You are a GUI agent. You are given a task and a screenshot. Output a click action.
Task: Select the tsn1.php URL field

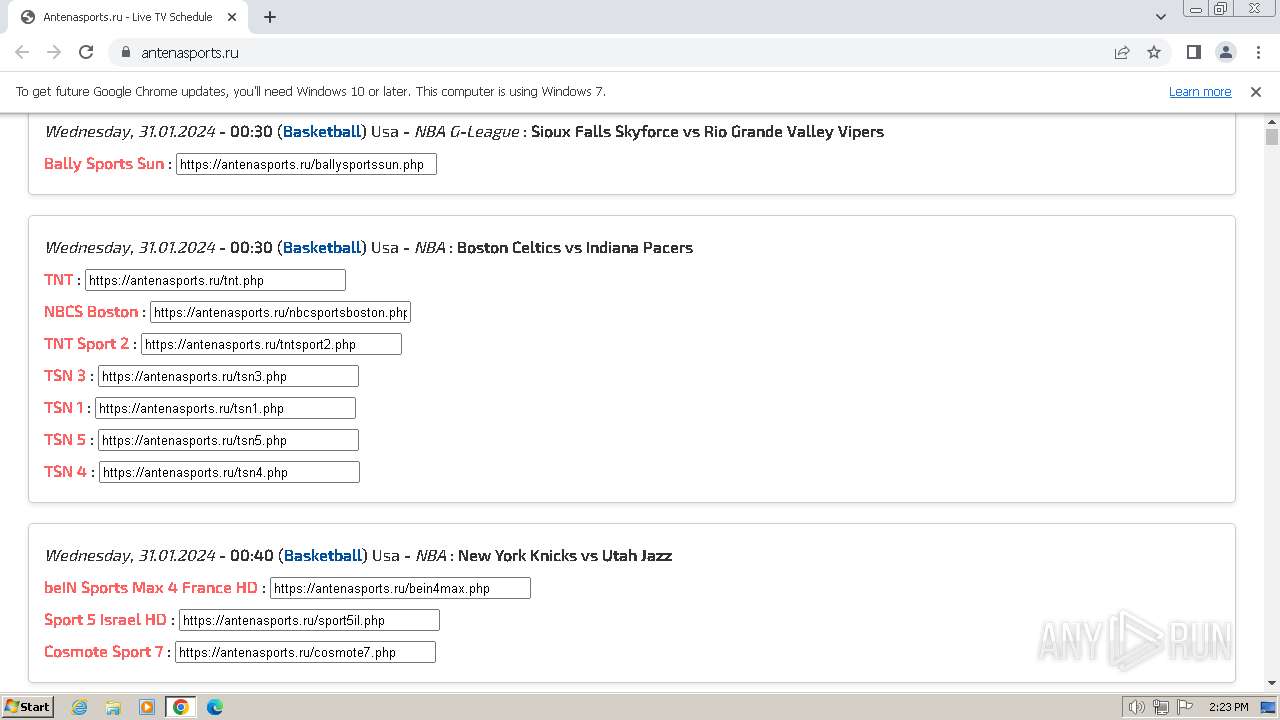[225, 408]
